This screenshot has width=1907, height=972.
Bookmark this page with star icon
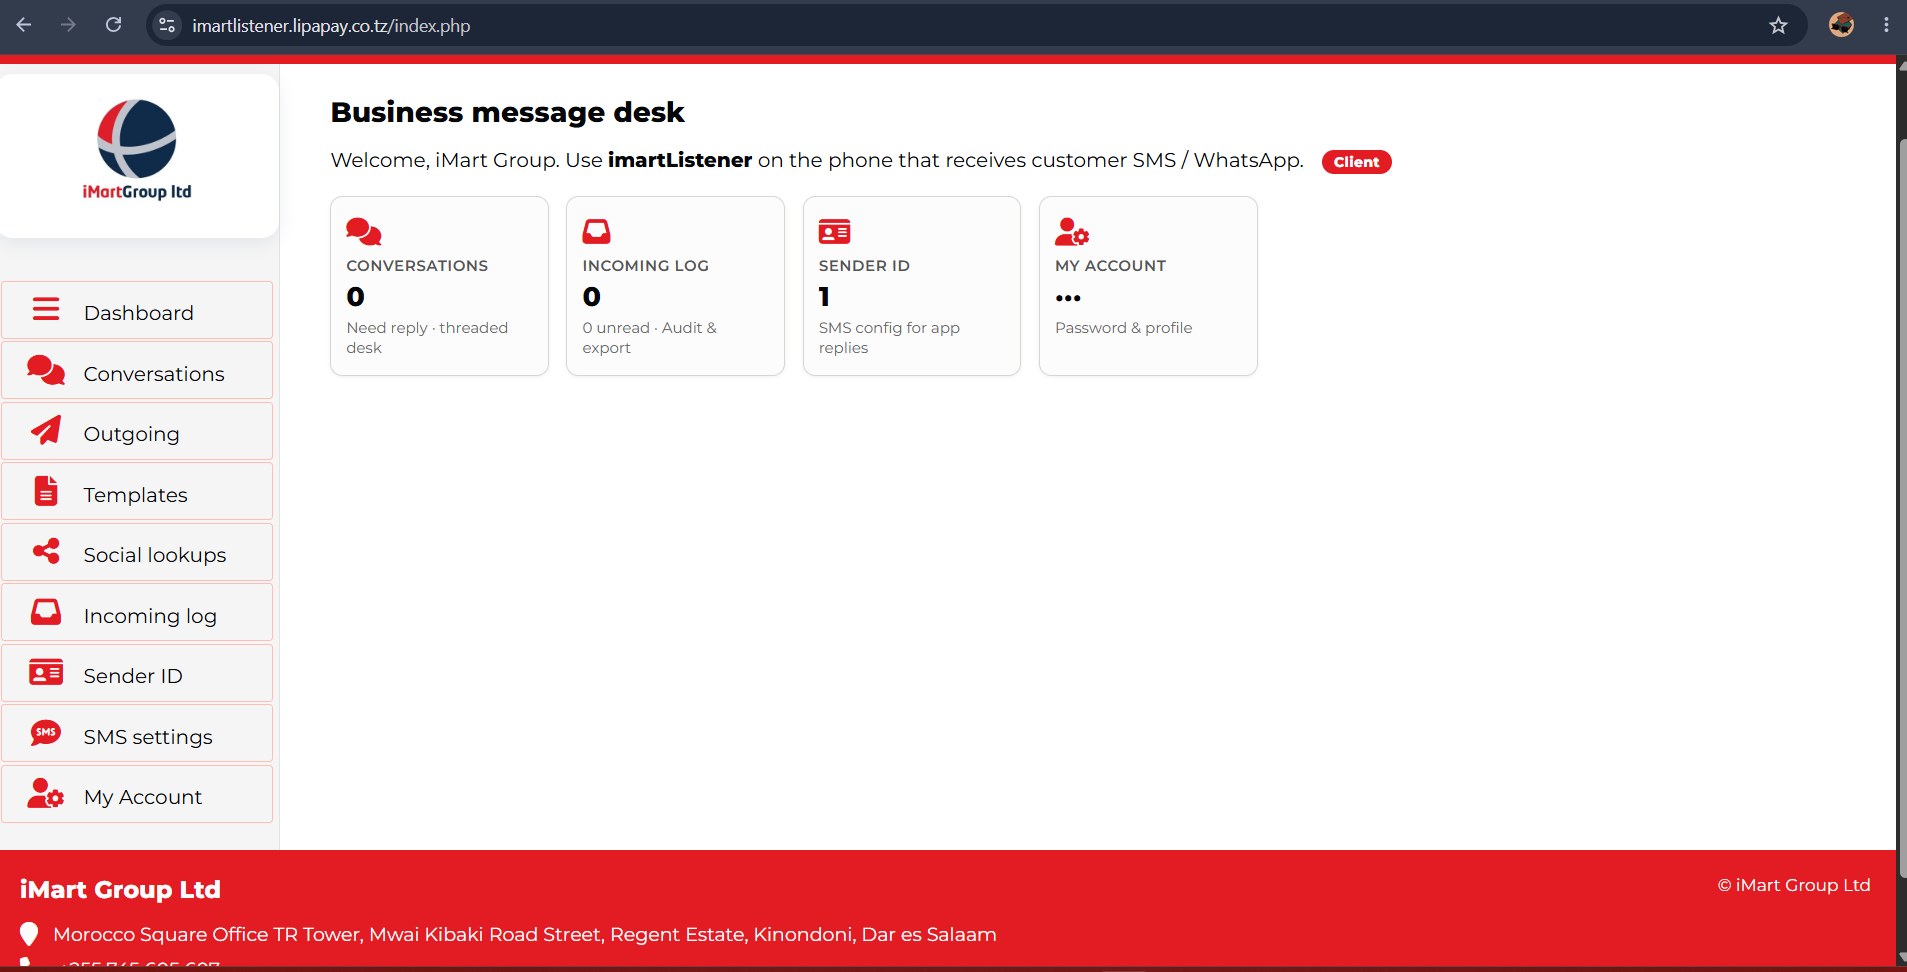tap(1778, 25)
